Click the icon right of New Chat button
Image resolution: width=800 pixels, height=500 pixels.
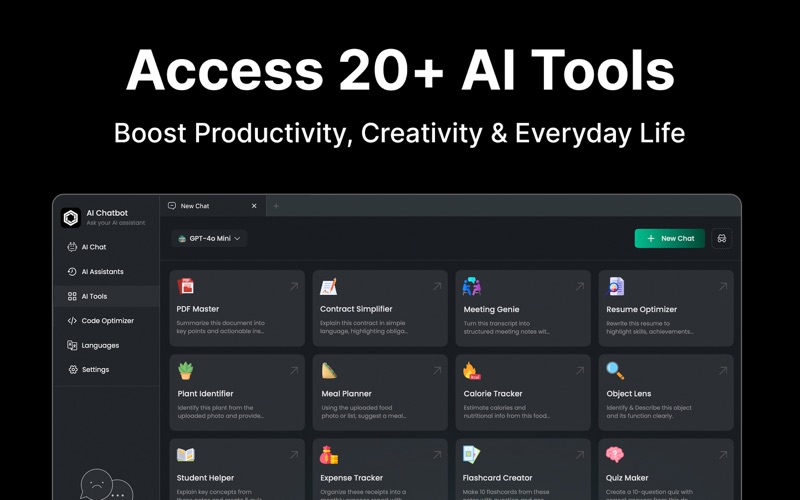pyautogui.click(x=722, y=239)
